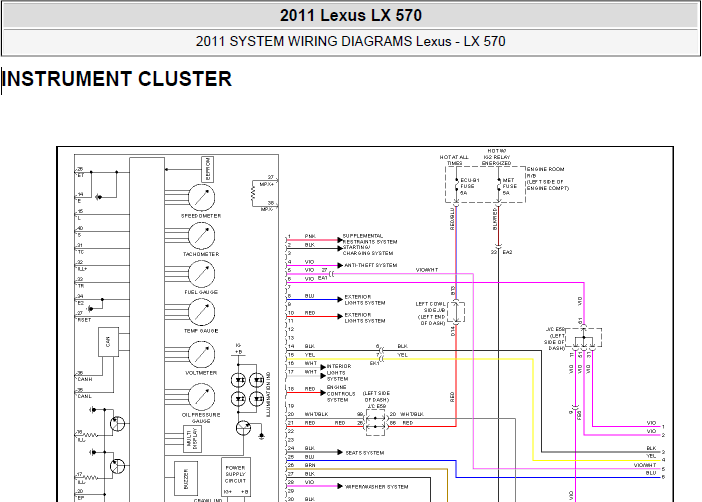
Task: Click the VOLTMETER label
Action: (x=201, y=373)
